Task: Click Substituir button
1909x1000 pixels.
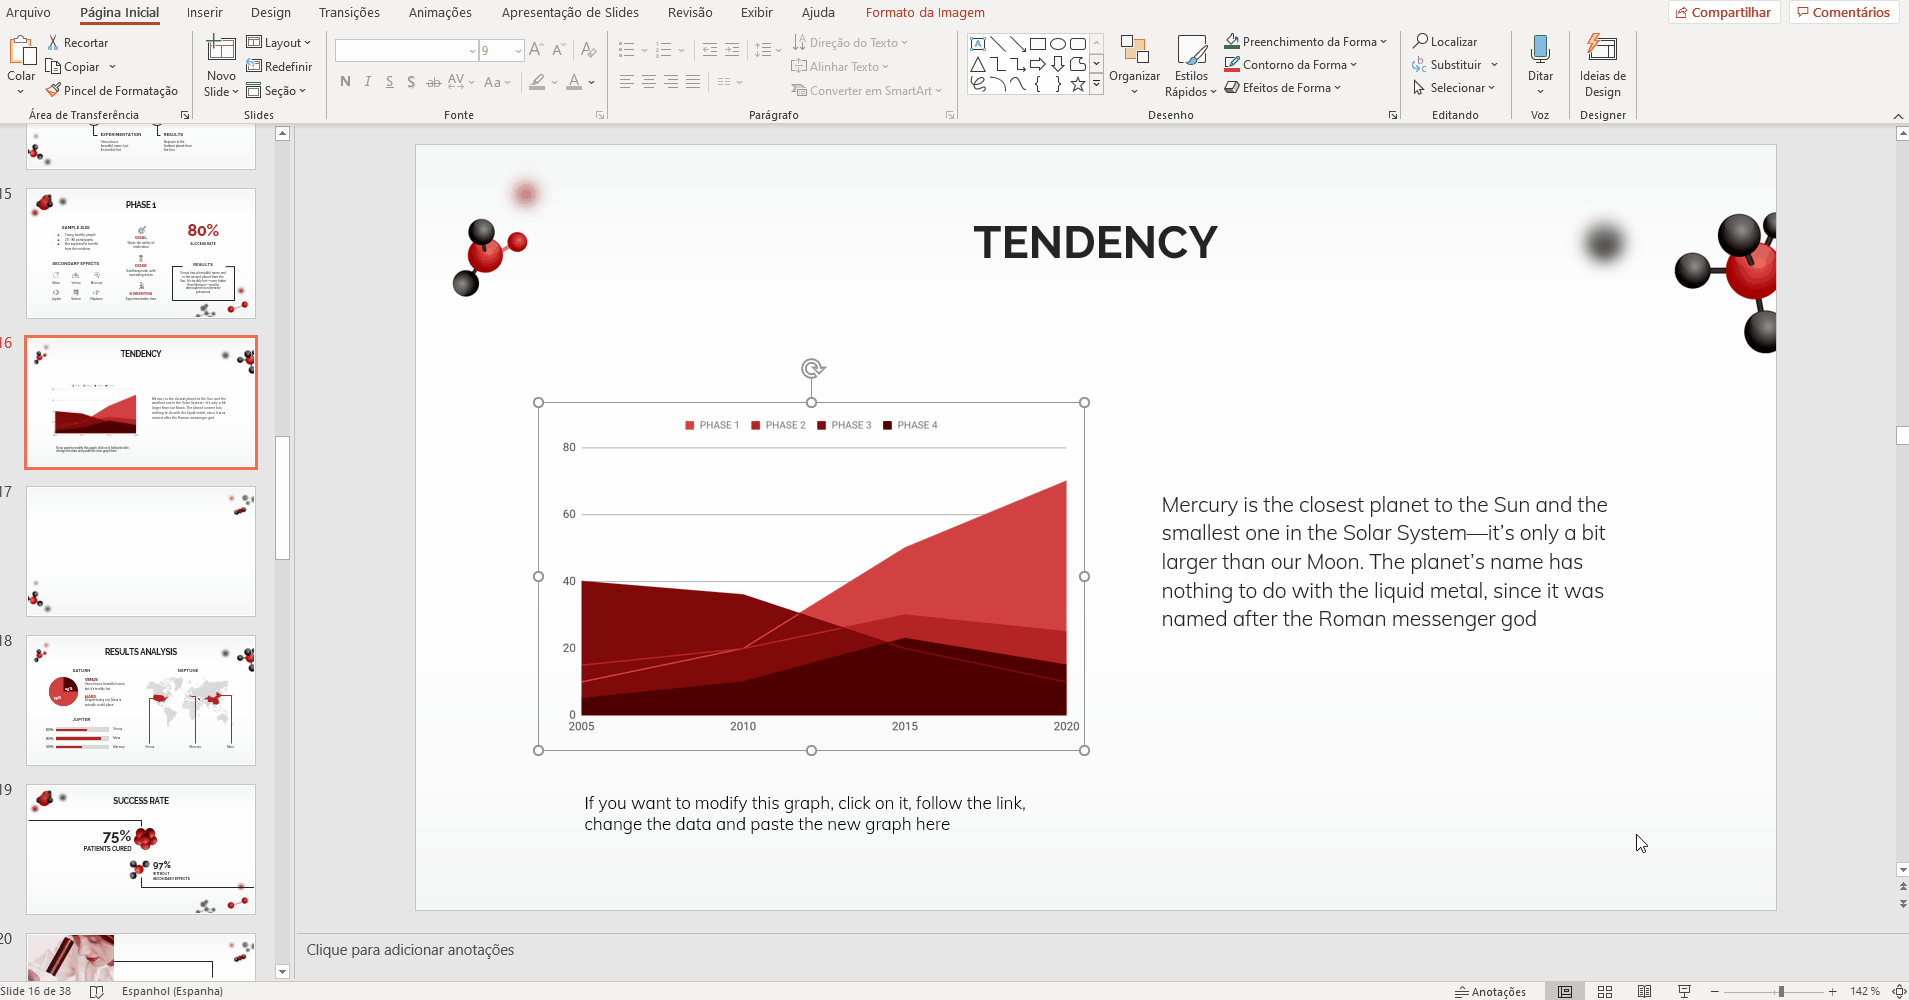Action: 1446,65
